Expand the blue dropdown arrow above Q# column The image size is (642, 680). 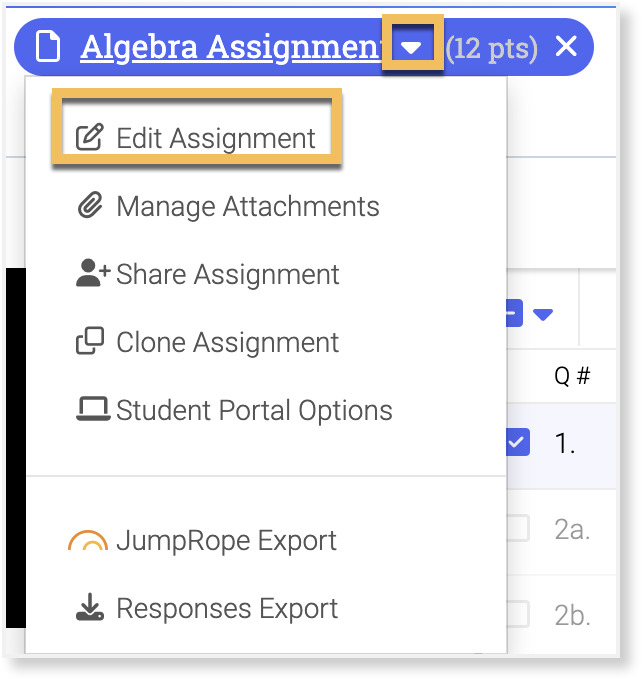(x=543, y=315)
